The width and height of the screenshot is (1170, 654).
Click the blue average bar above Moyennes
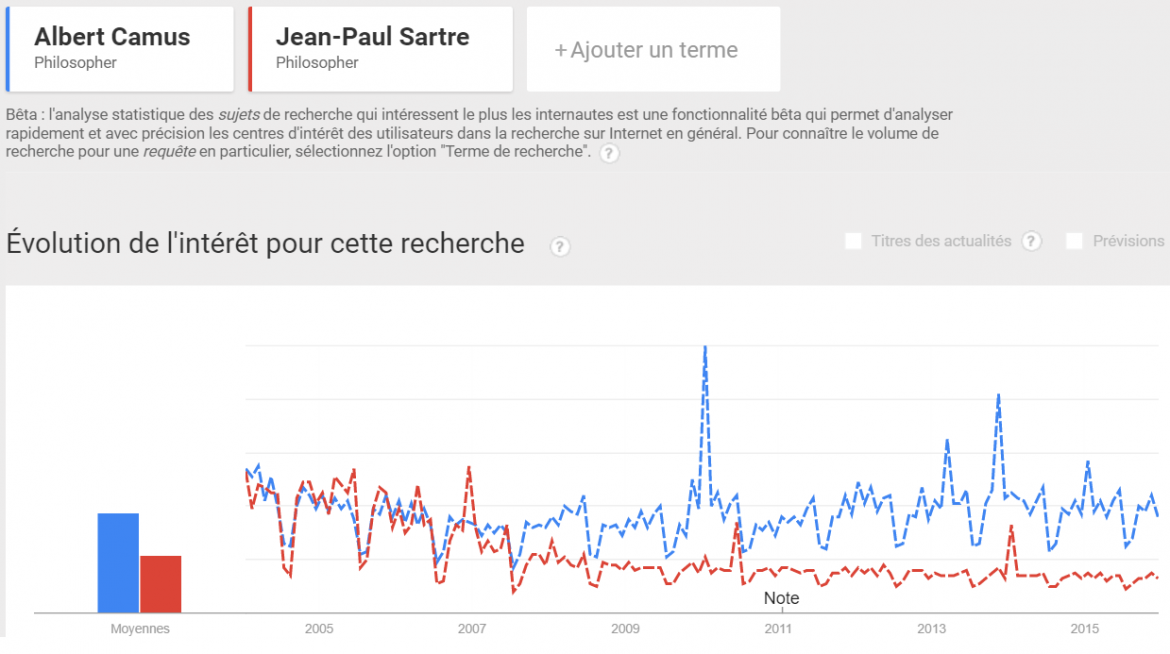[118, 562]
